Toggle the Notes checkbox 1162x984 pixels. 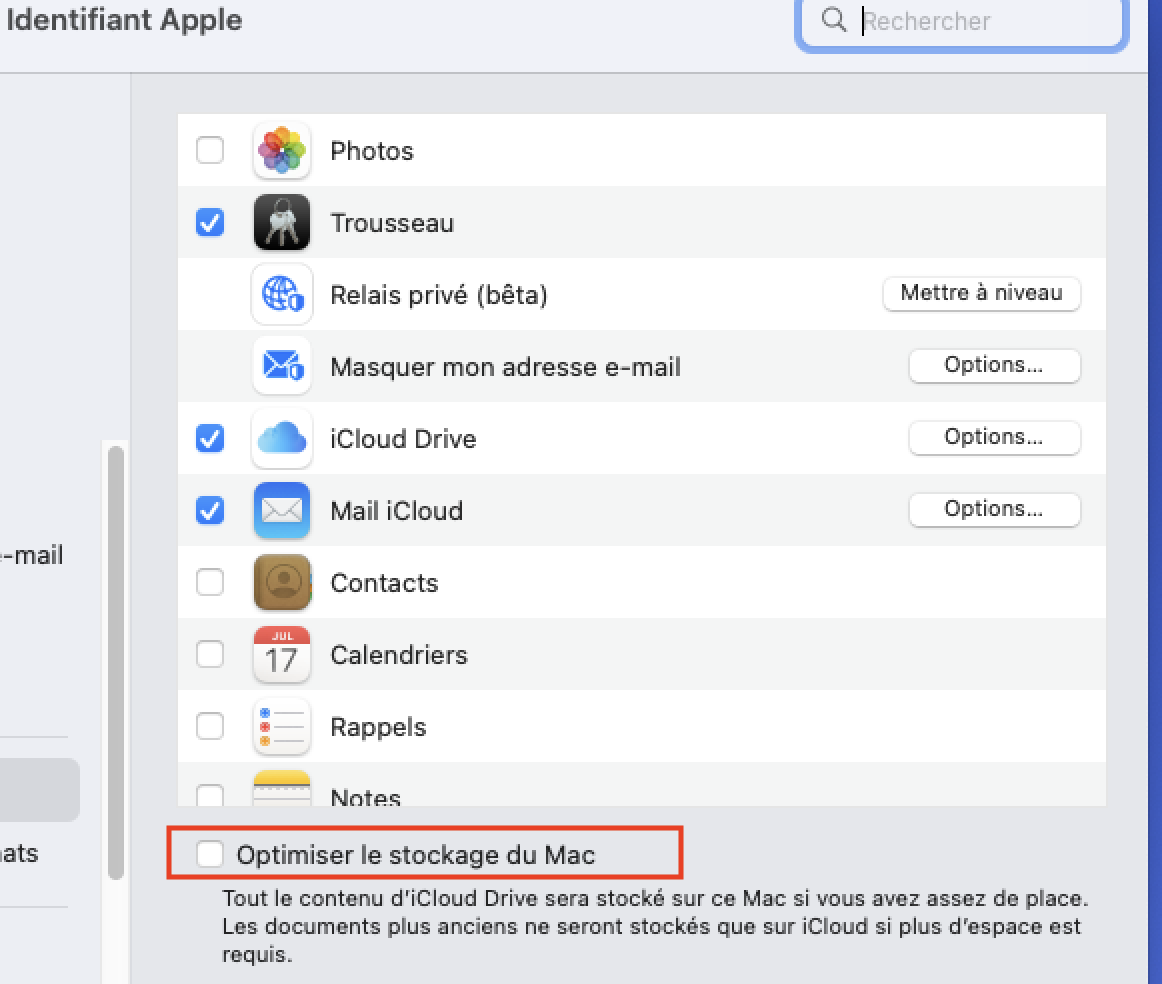(x=210, y=795)
